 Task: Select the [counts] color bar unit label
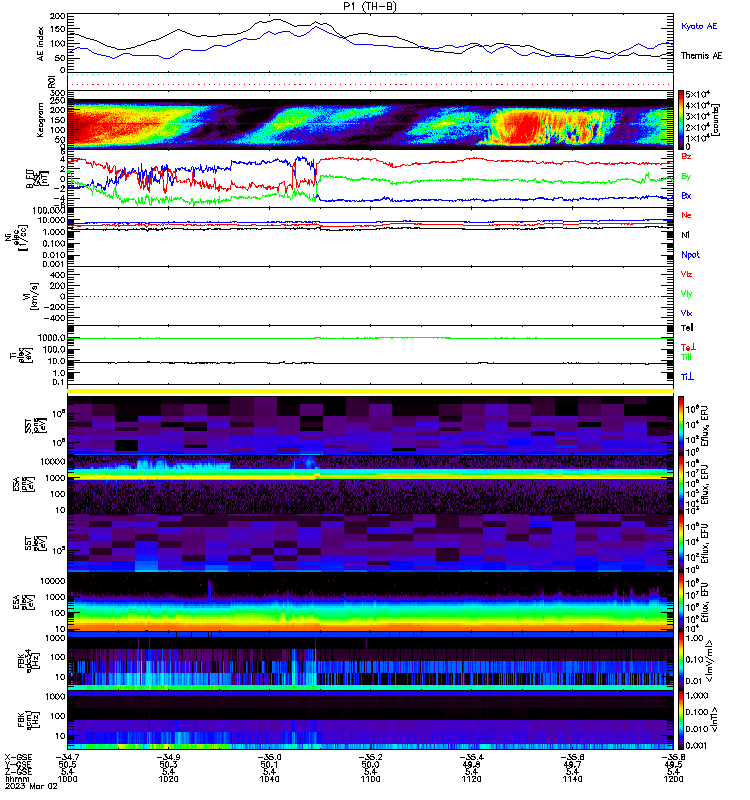coord(716,120)
